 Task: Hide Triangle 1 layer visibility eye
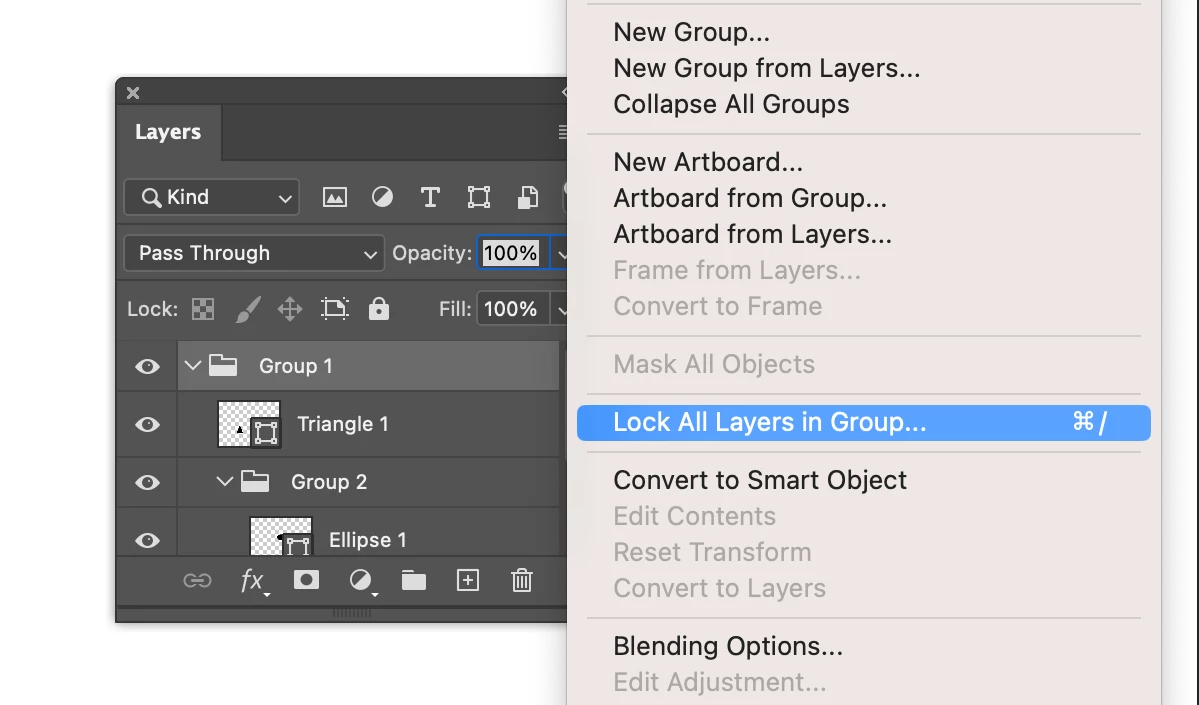(148, 424)
